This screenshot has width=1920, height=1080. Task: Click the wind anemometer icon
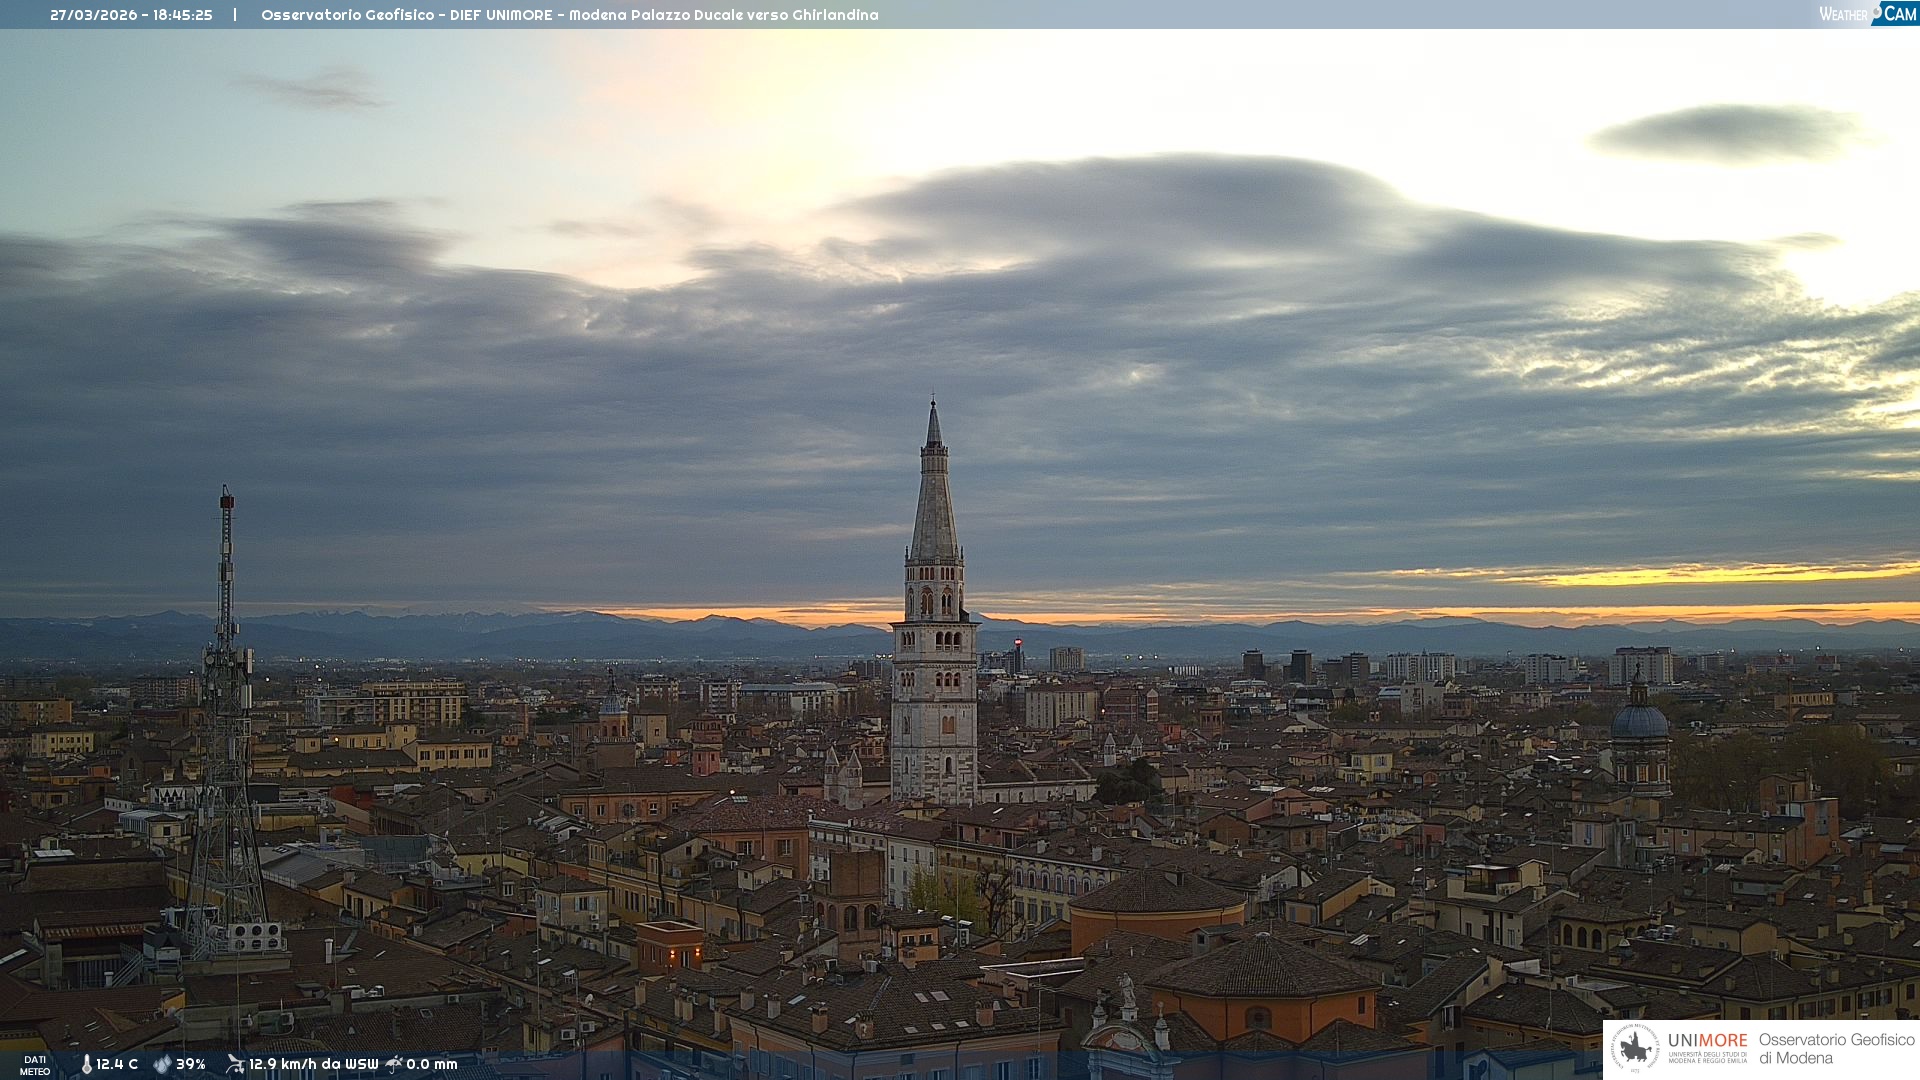point(235,1064)
